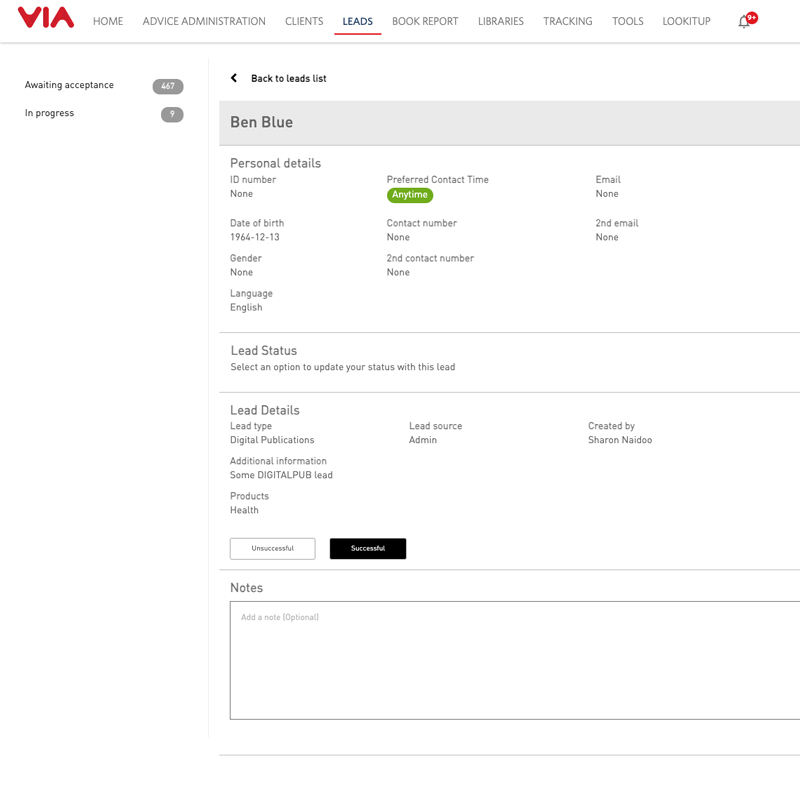The image size is (800, 800).
Task: Click the Notes heading
Action: tap(246, 588)
